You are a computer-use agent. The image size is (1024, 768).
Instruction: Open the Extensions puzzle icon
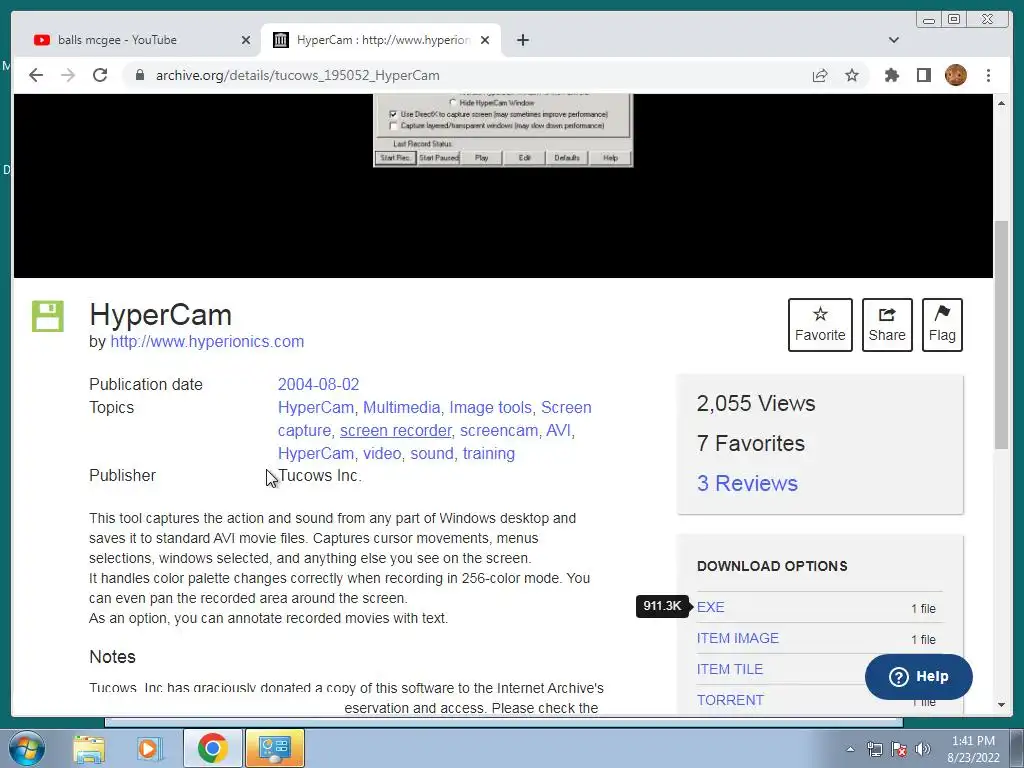click(891, 75)
